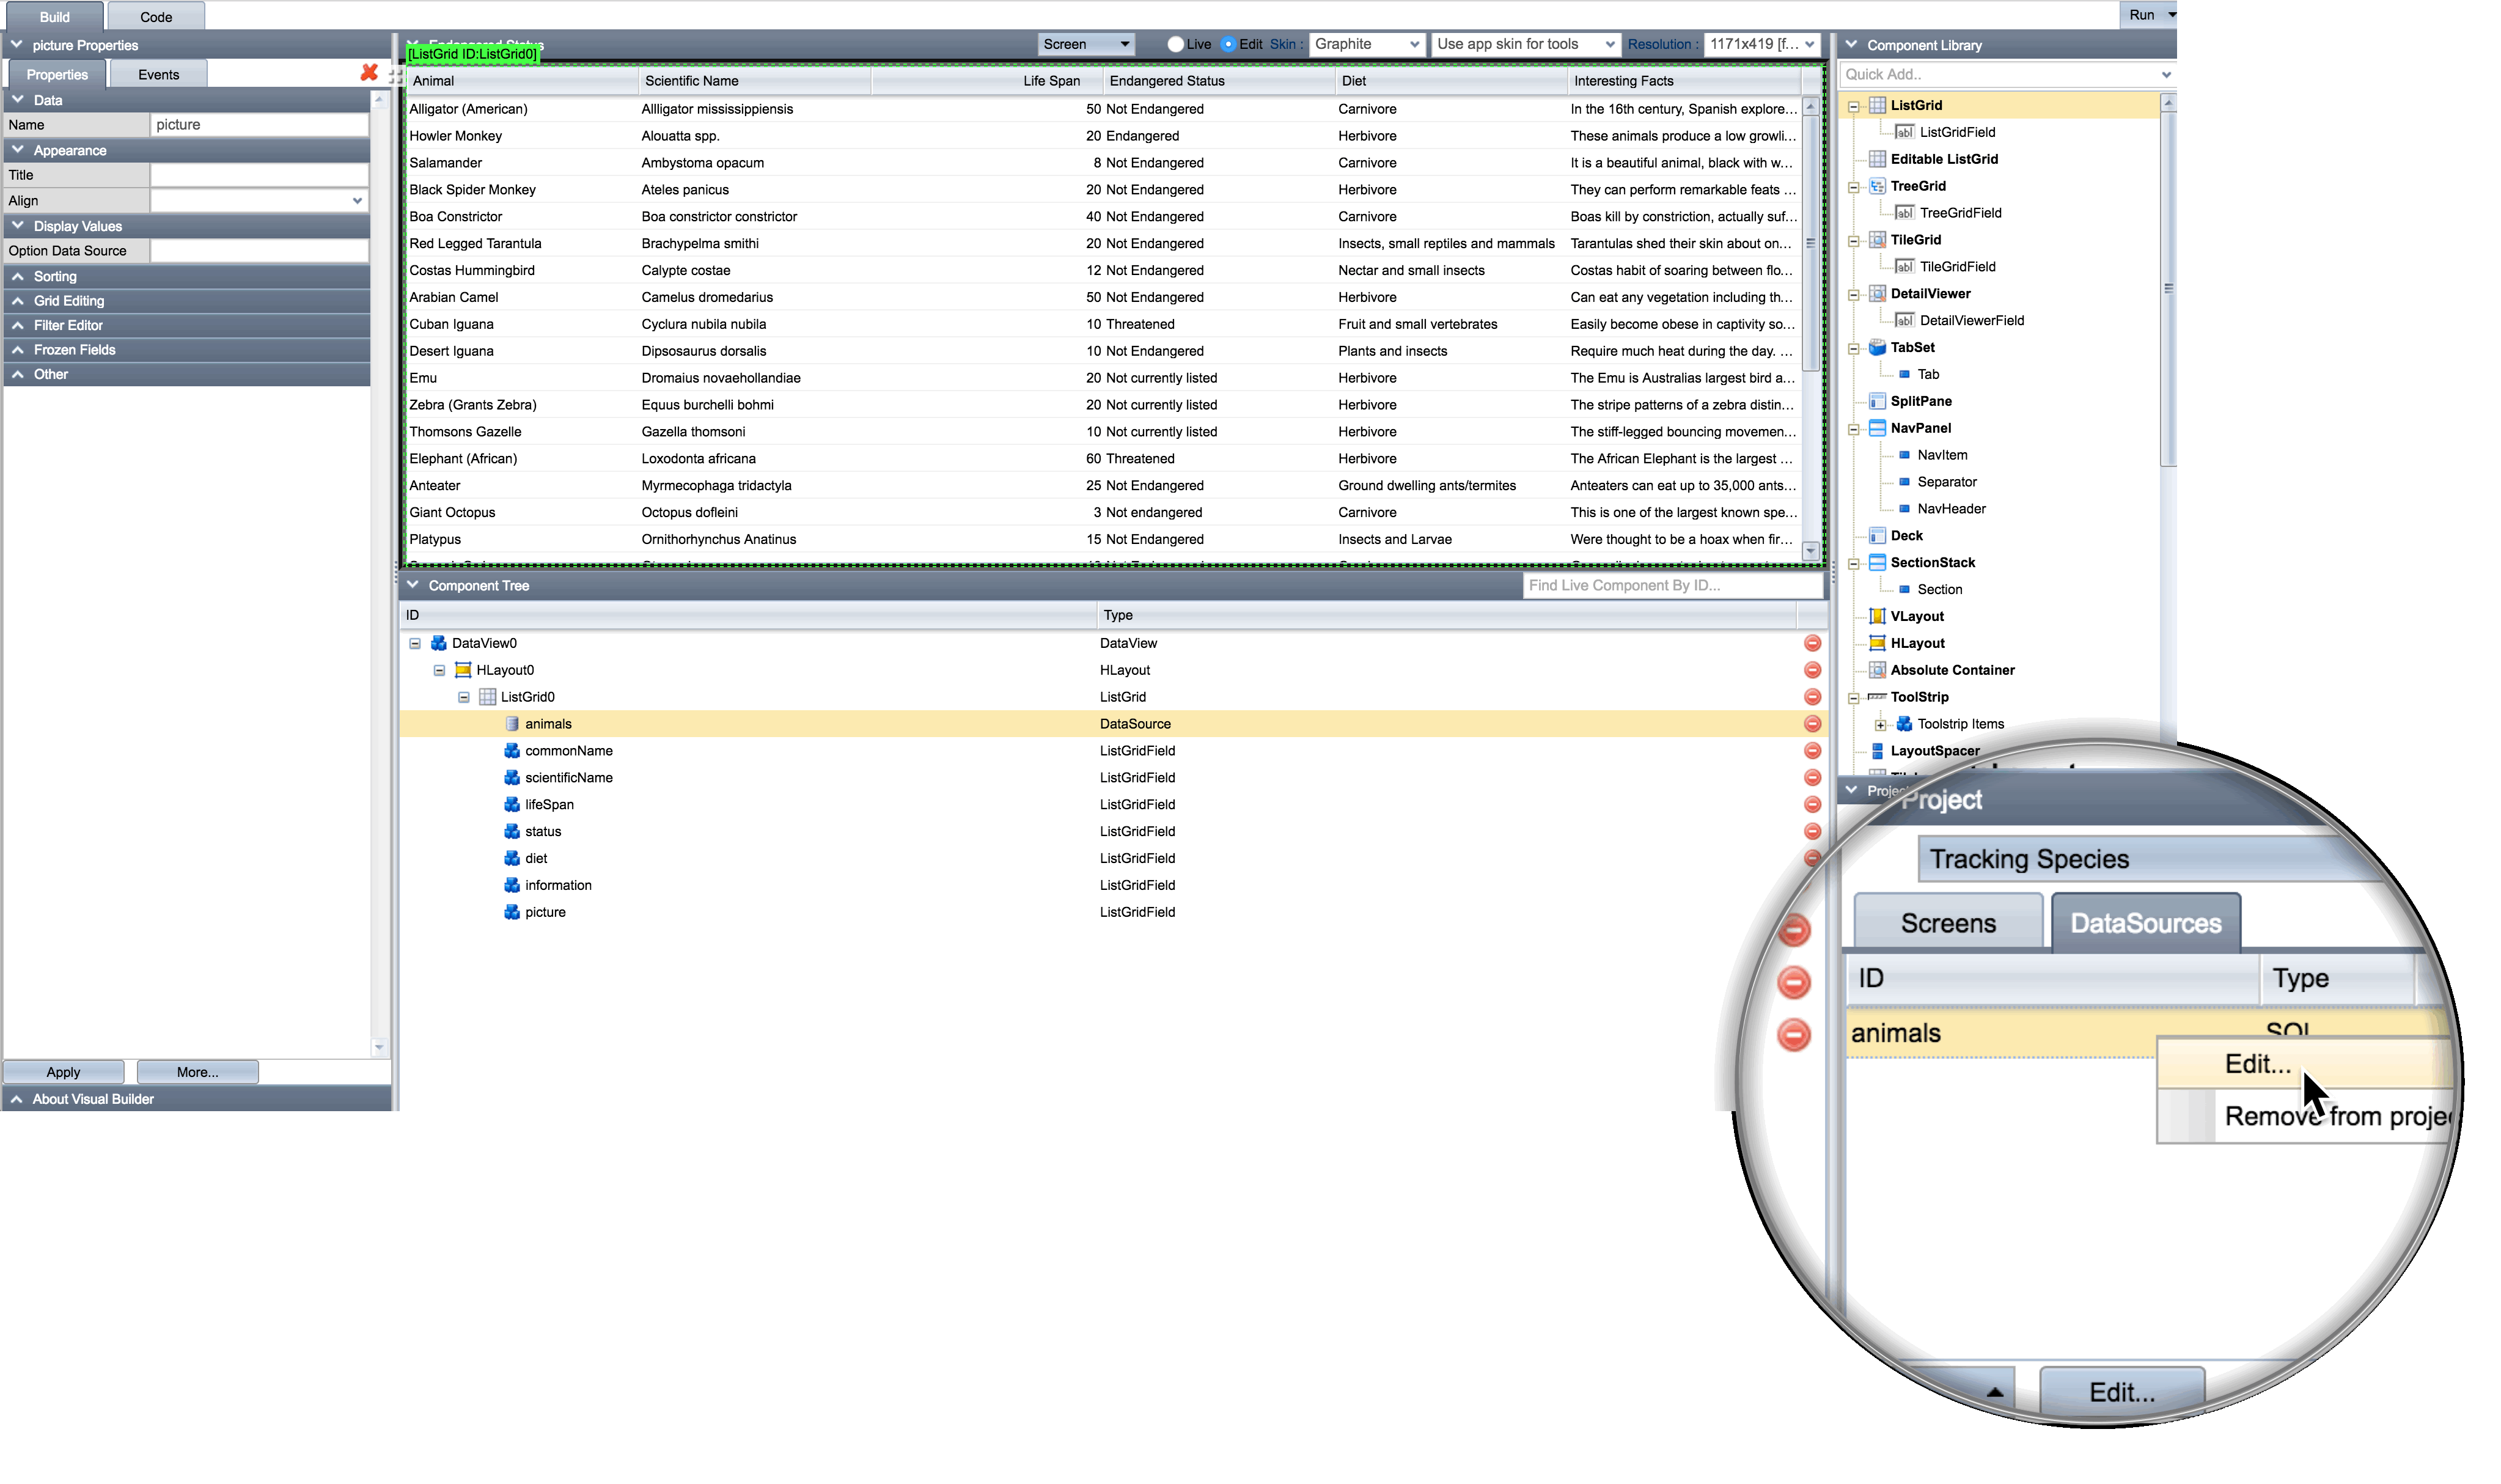Image resolution: width=2501 pixels, height=1484 pixels.
Task: Select the Live radio button
Action: [x=1176, y=44]
